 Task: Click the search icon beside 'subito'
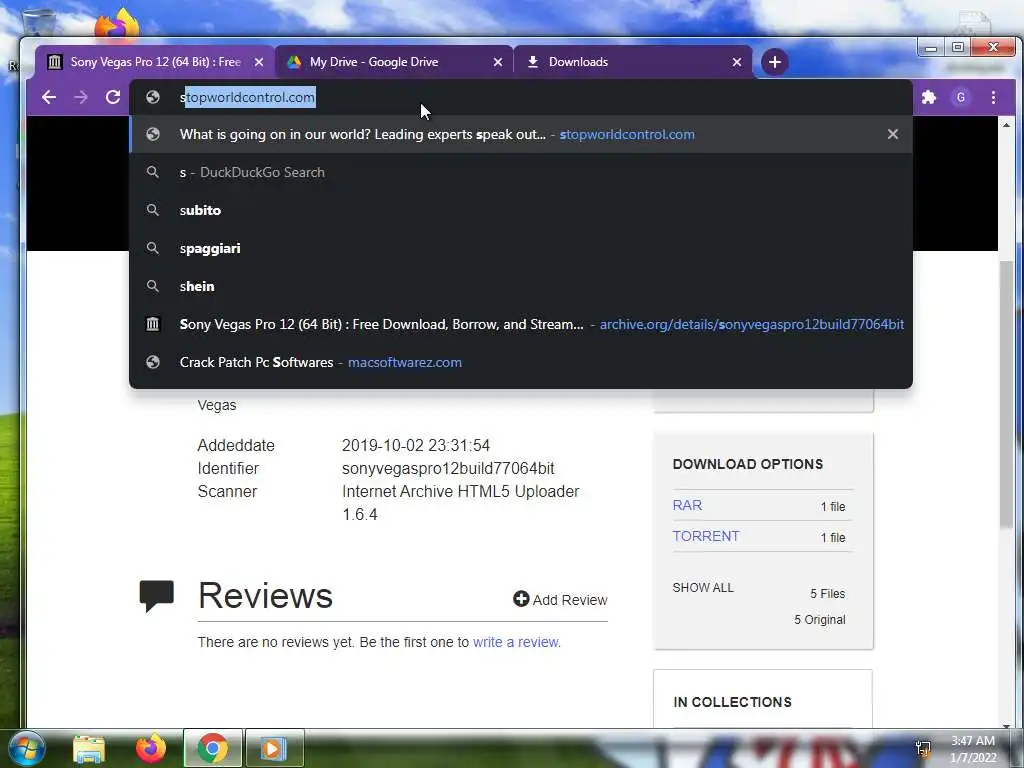point(153,210)
